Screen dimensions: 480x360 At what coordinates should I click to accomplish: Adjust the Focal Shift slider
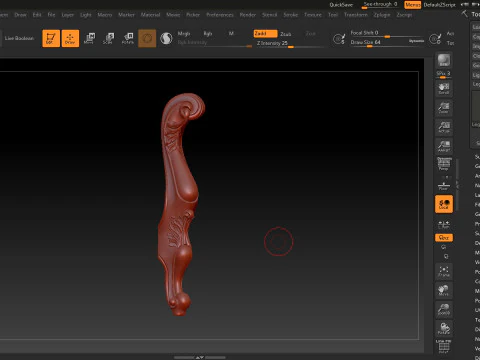(387, 33)
